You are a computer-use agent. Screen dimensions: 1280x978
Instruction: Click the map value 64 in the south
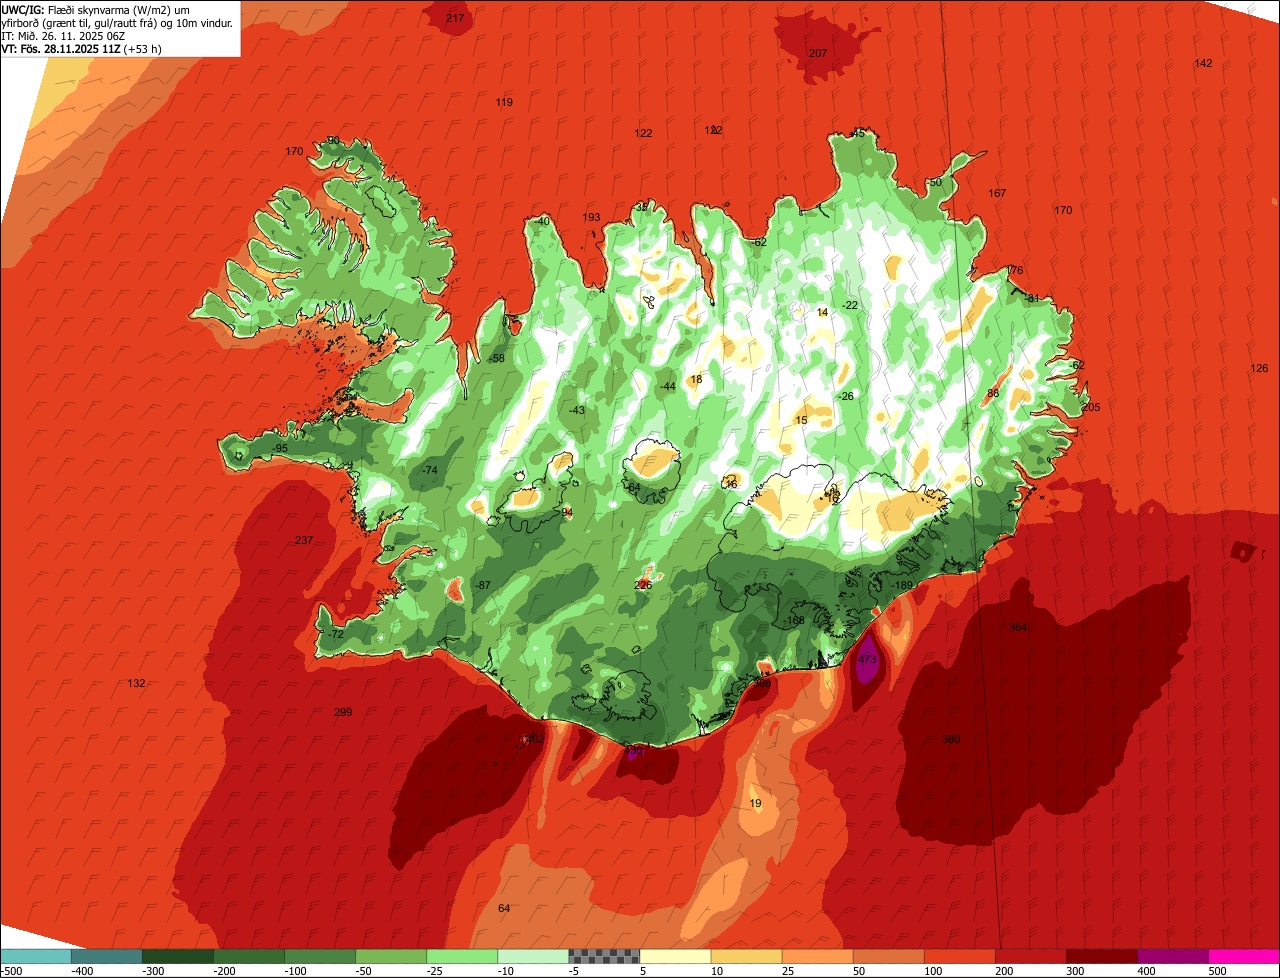tap(504, 908)
